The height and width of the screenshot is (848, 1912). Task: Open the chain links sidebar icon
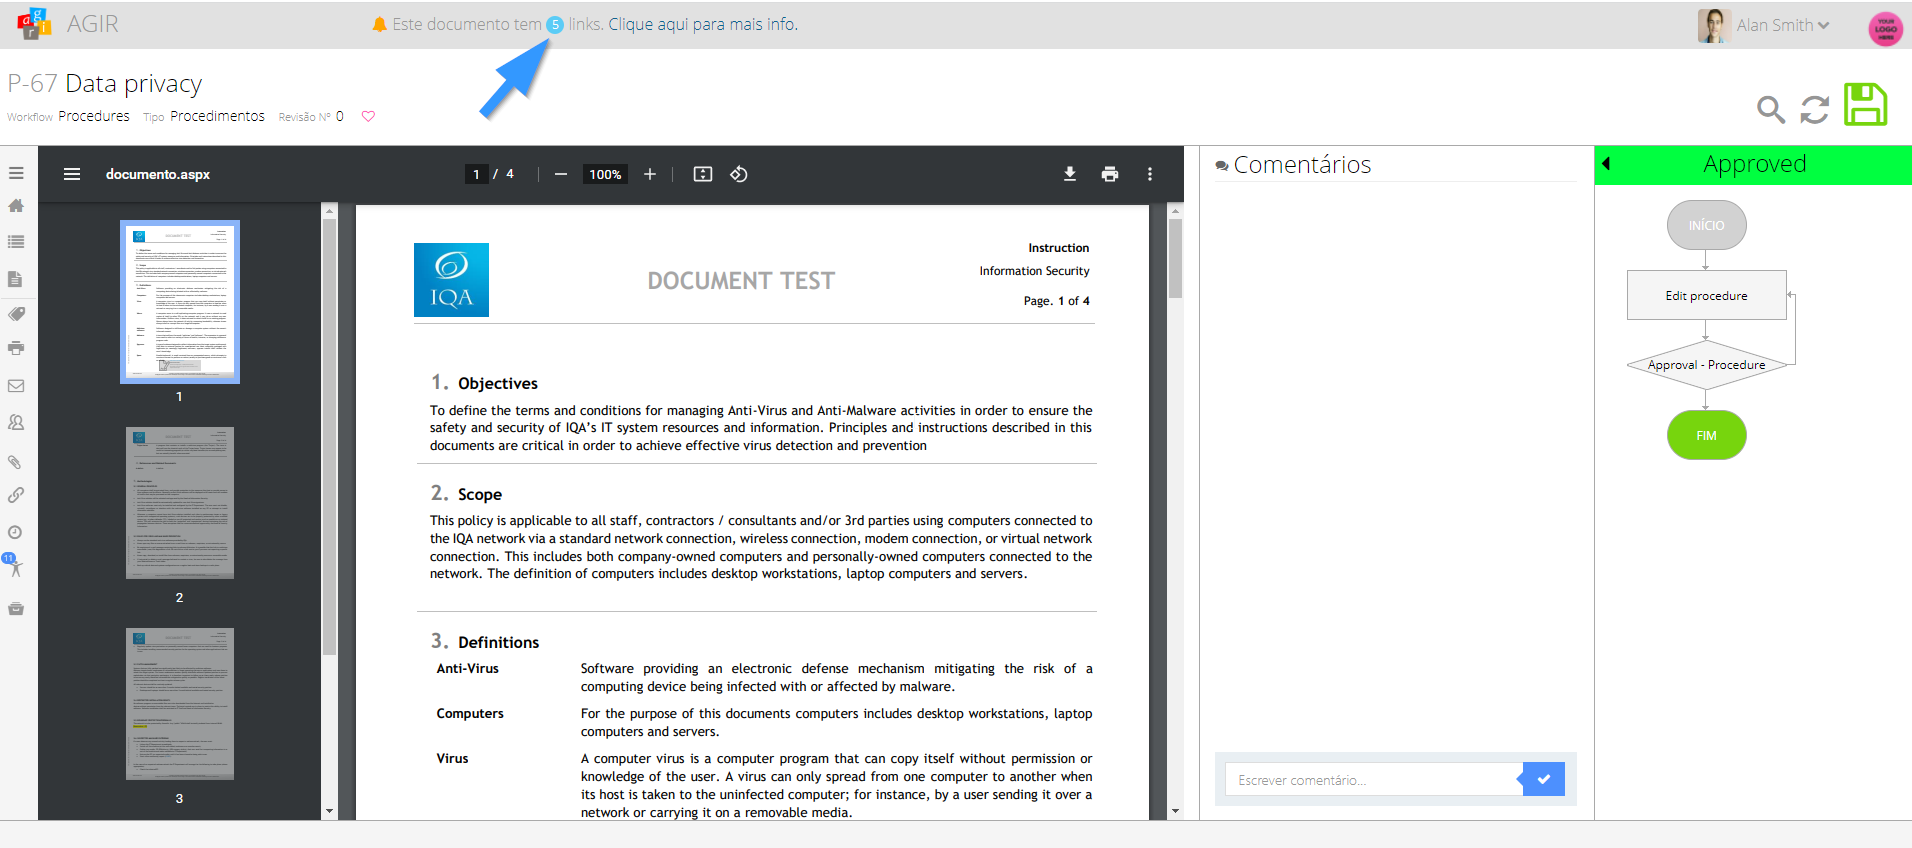click(16, 495)
